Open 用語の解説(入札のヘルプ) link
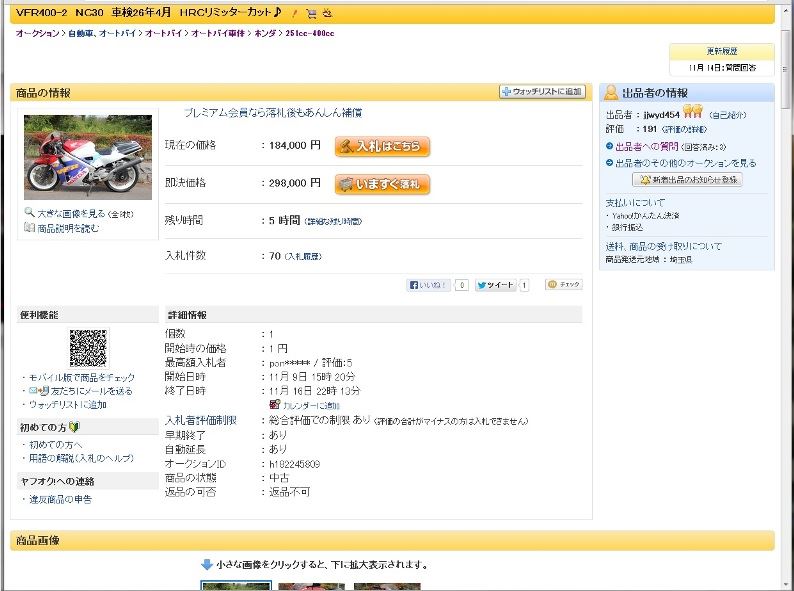The image size is (794, 591). 81,458
